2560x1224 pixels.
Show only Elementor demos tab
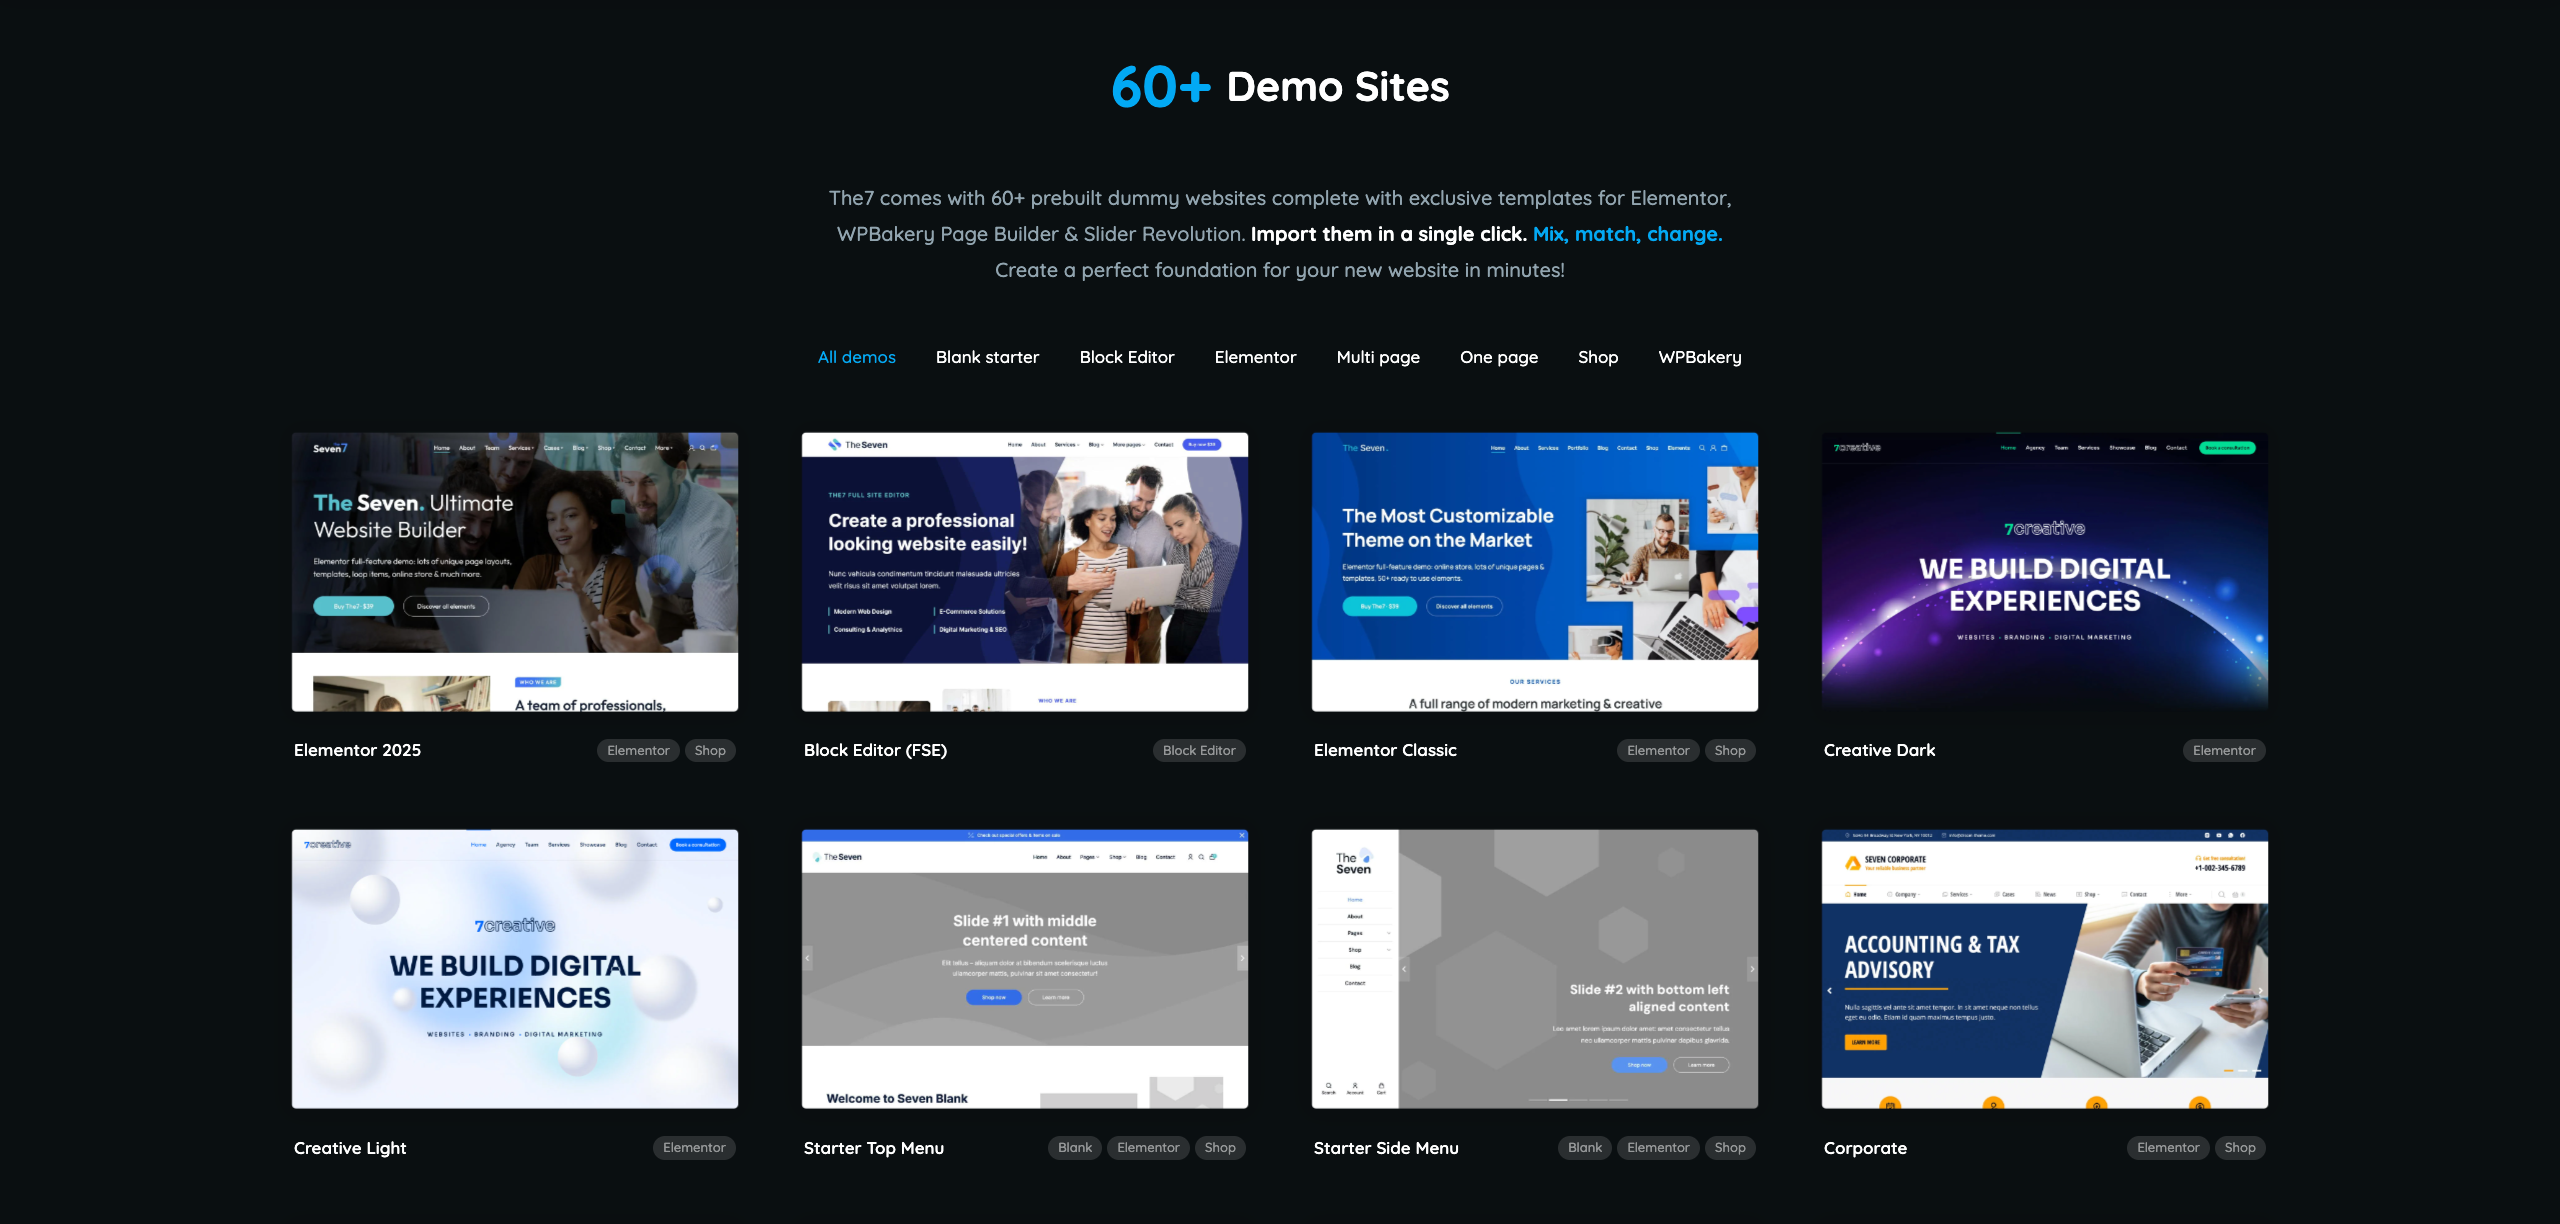tap(1255, 357)
